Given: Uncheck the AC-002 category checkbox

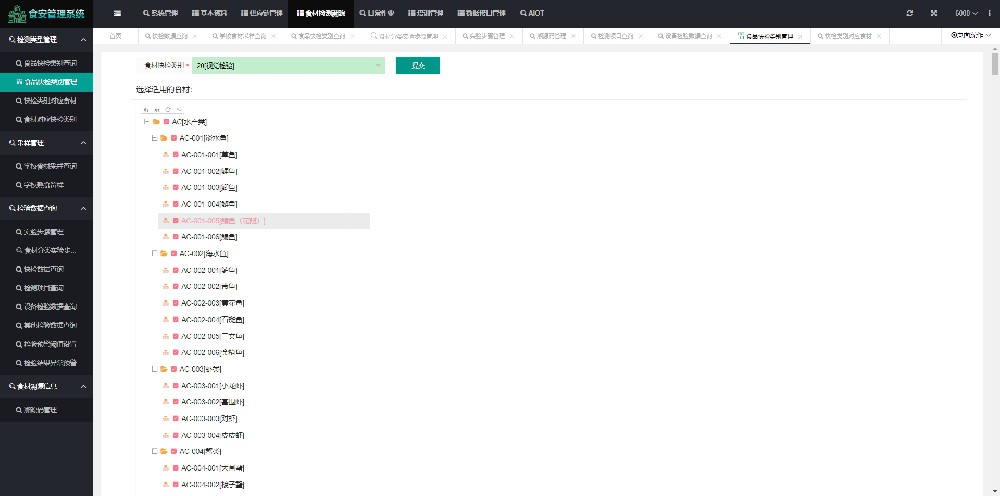Looking at the screenshot, I should (173, 254).
